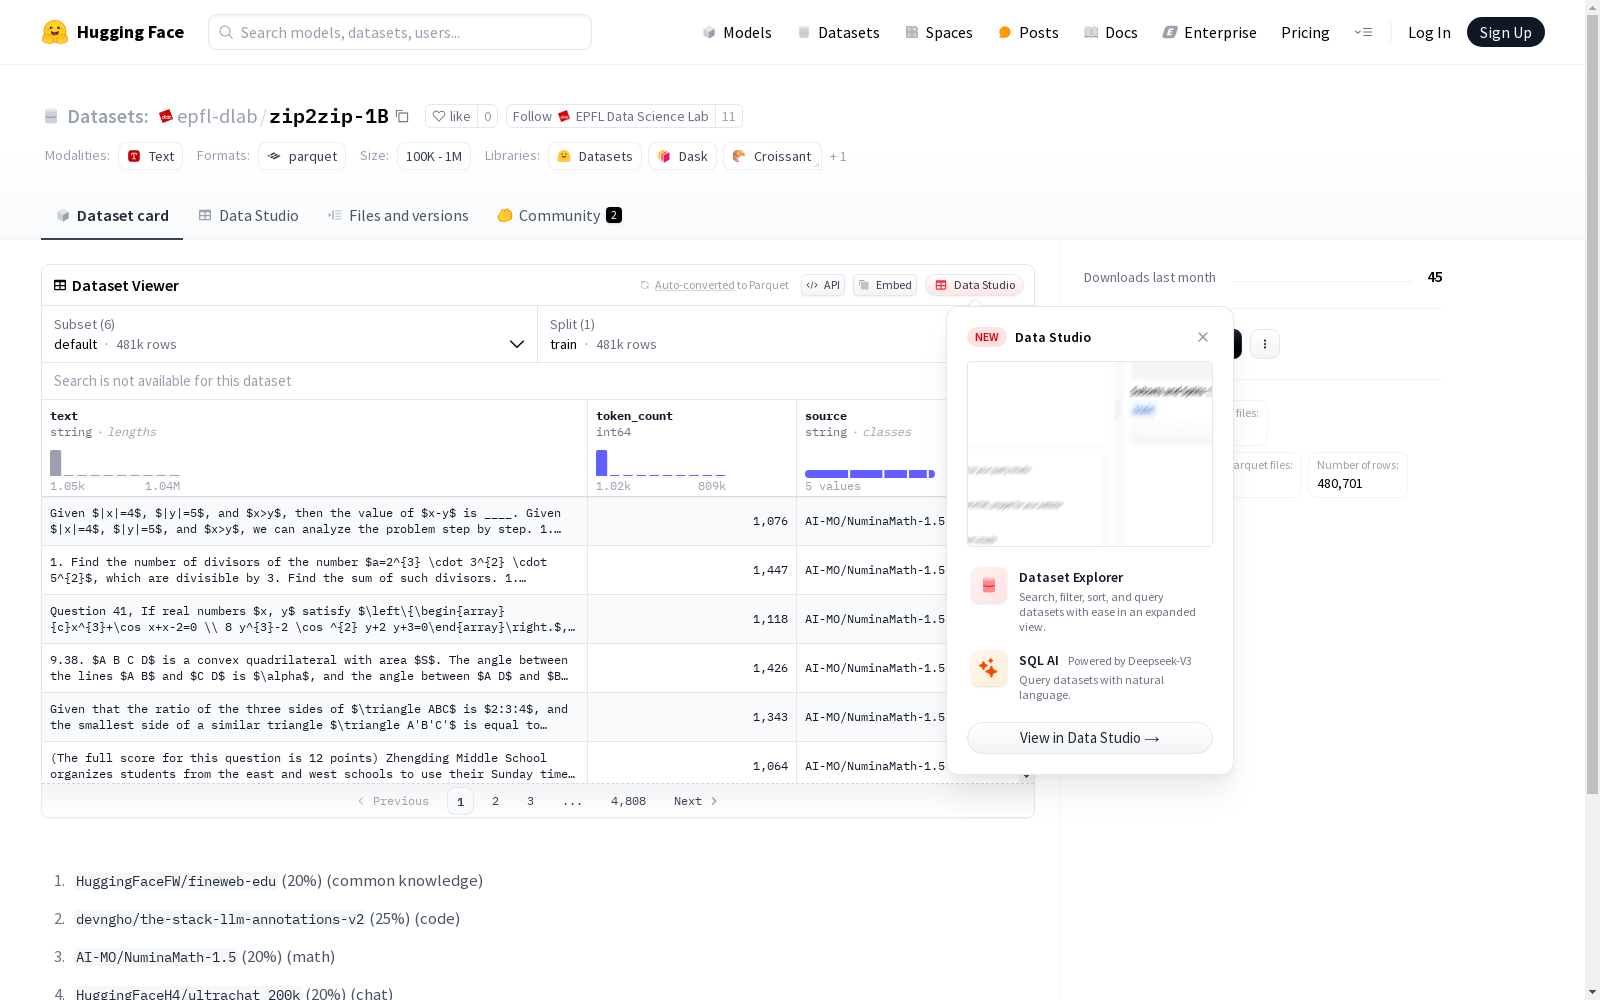This screenshot has height=1000, width=1600.
Task: Expand the Subset default dropdown
Action: 290,334
